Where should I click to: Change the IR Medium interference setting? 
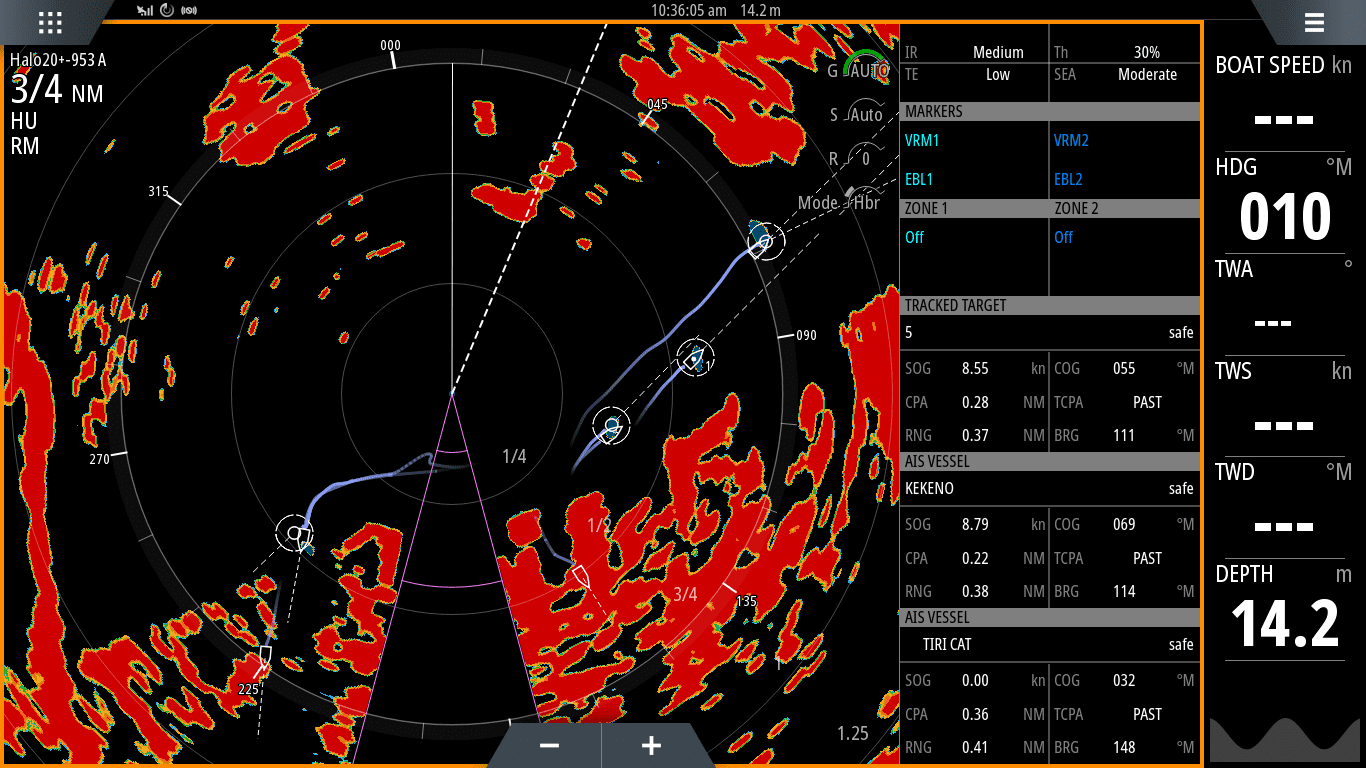[x=997, y=52]
